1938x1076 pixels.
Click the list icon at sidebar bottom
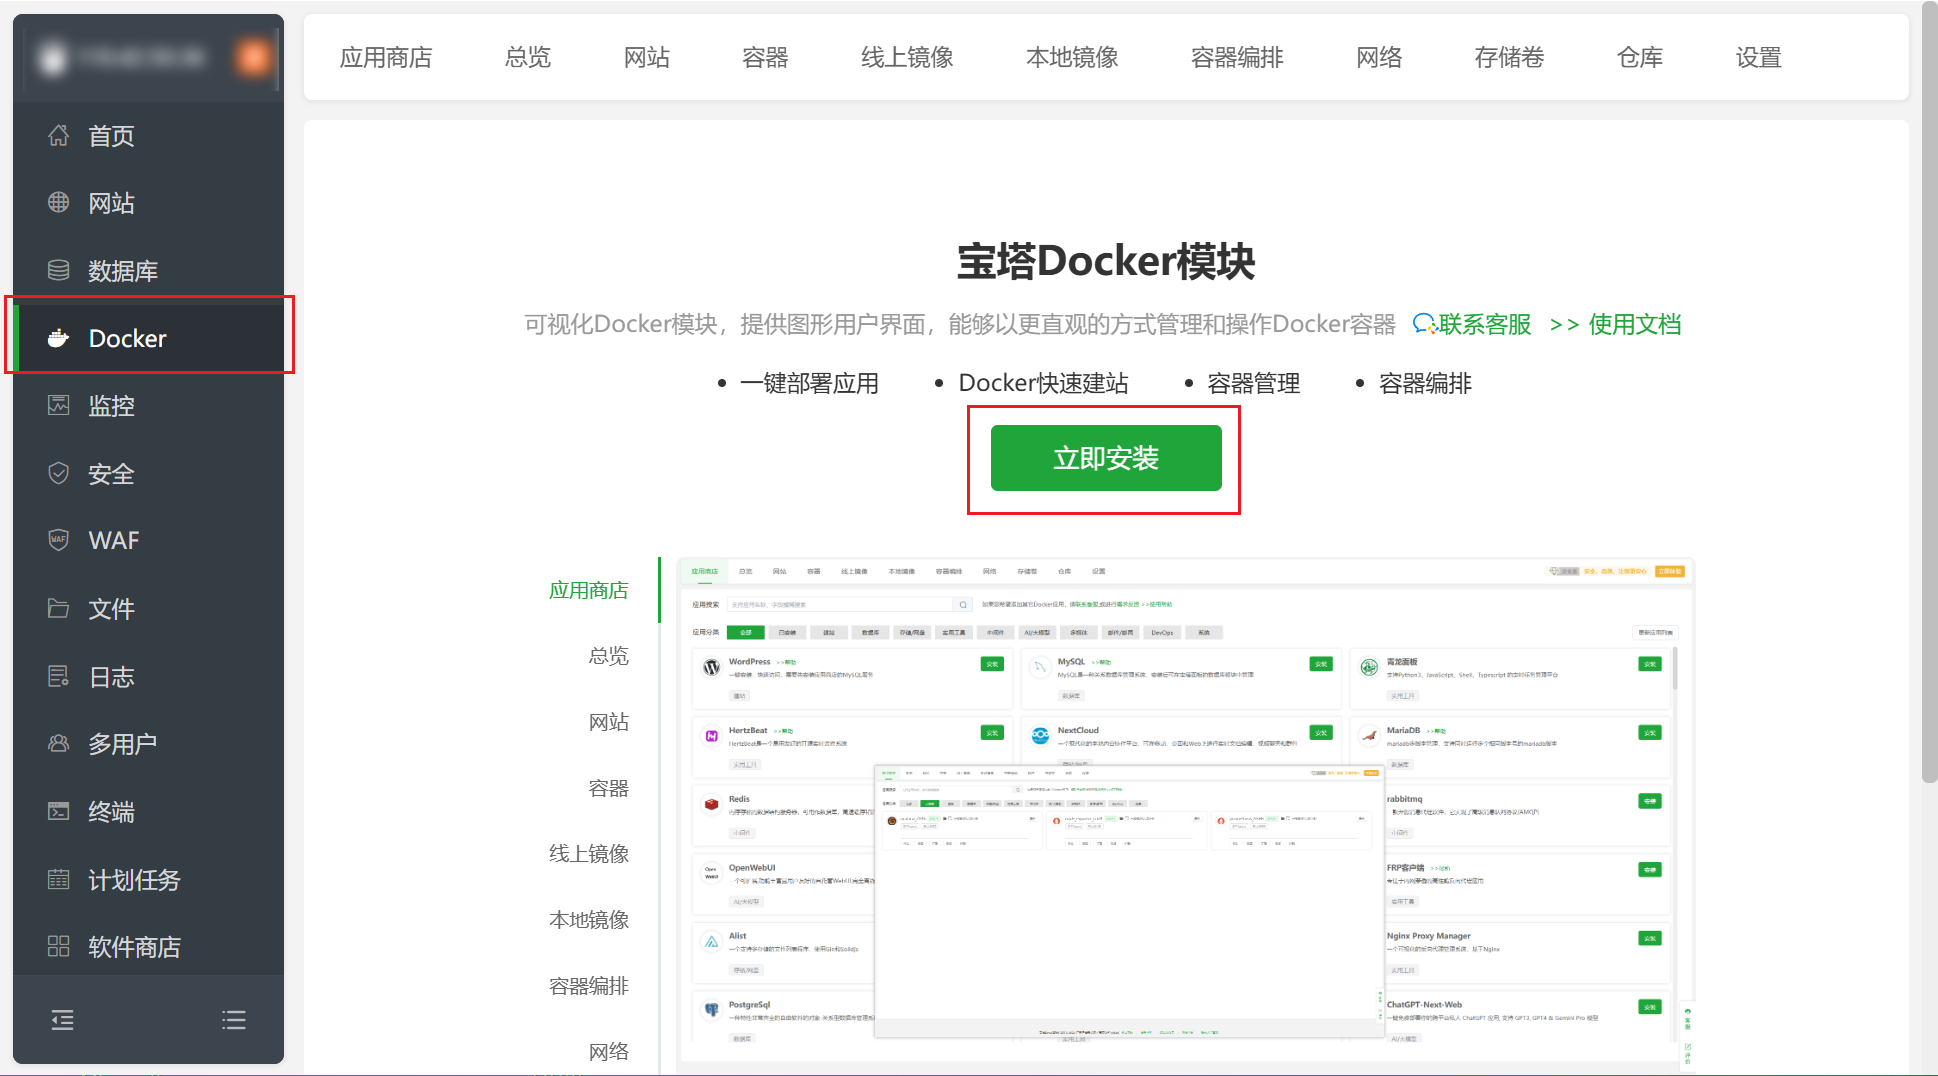pyautogui.click(x=233, y=1019)
